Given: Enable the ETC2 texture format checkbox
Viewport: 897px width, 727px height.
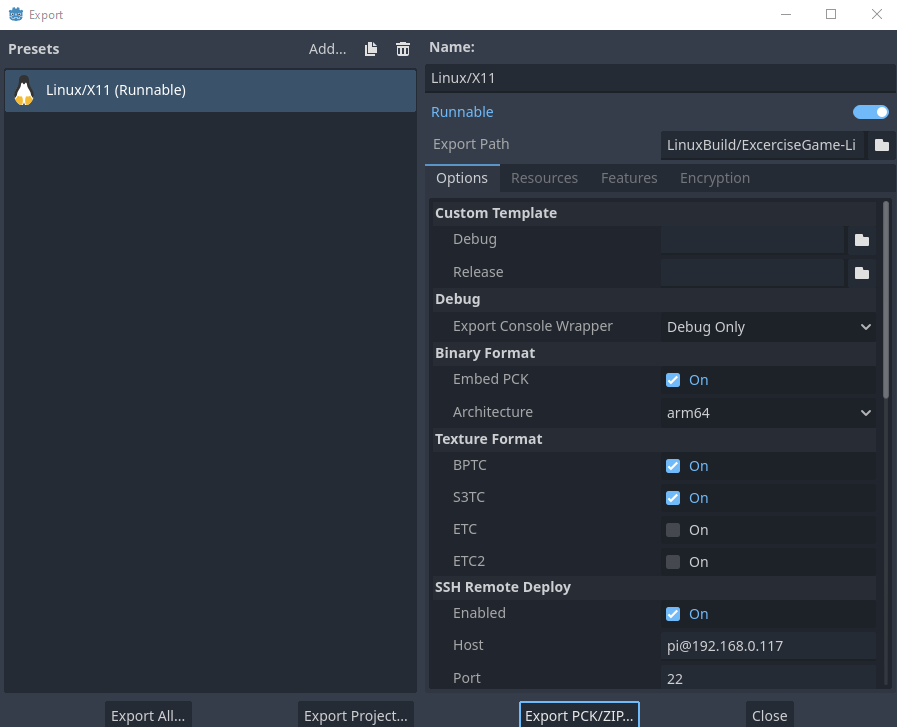Looking at the screenshot, I should pyautogui.click(x=673, y=562).
